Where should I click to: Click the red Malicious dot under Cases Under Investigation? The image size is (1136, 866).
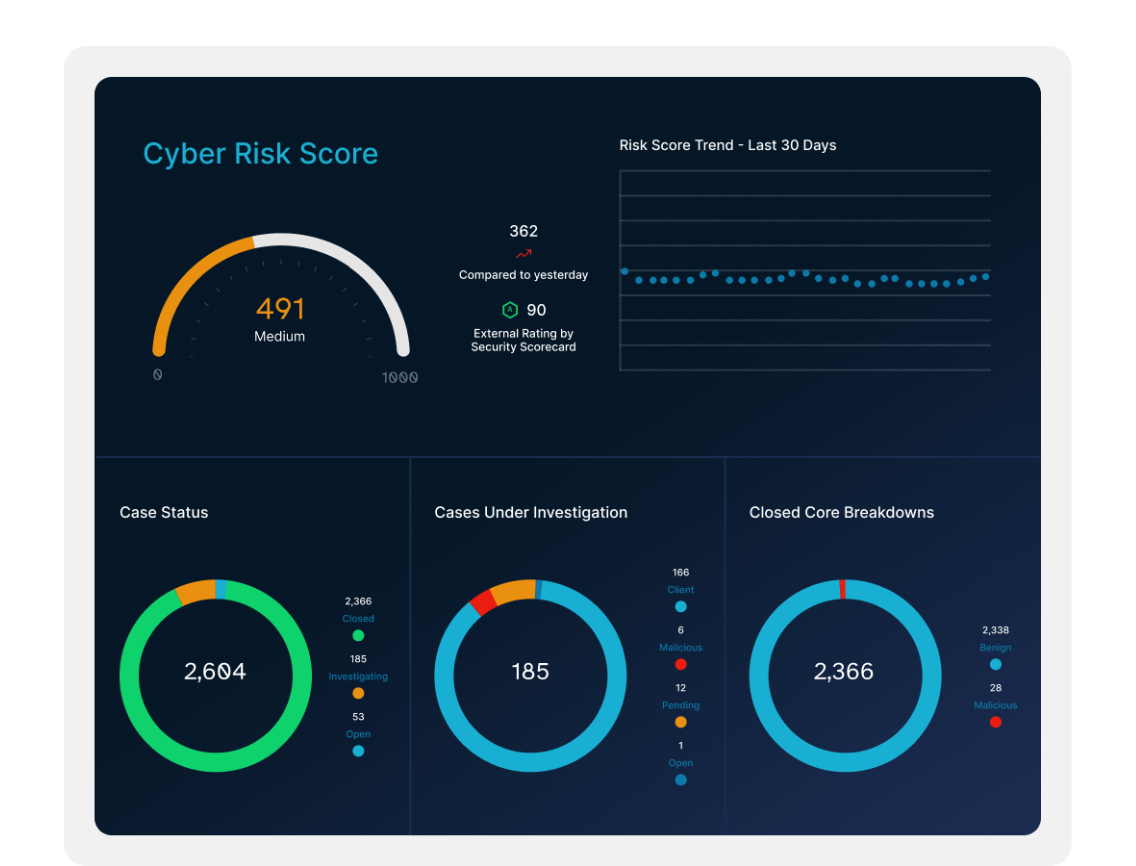(681, 664)
